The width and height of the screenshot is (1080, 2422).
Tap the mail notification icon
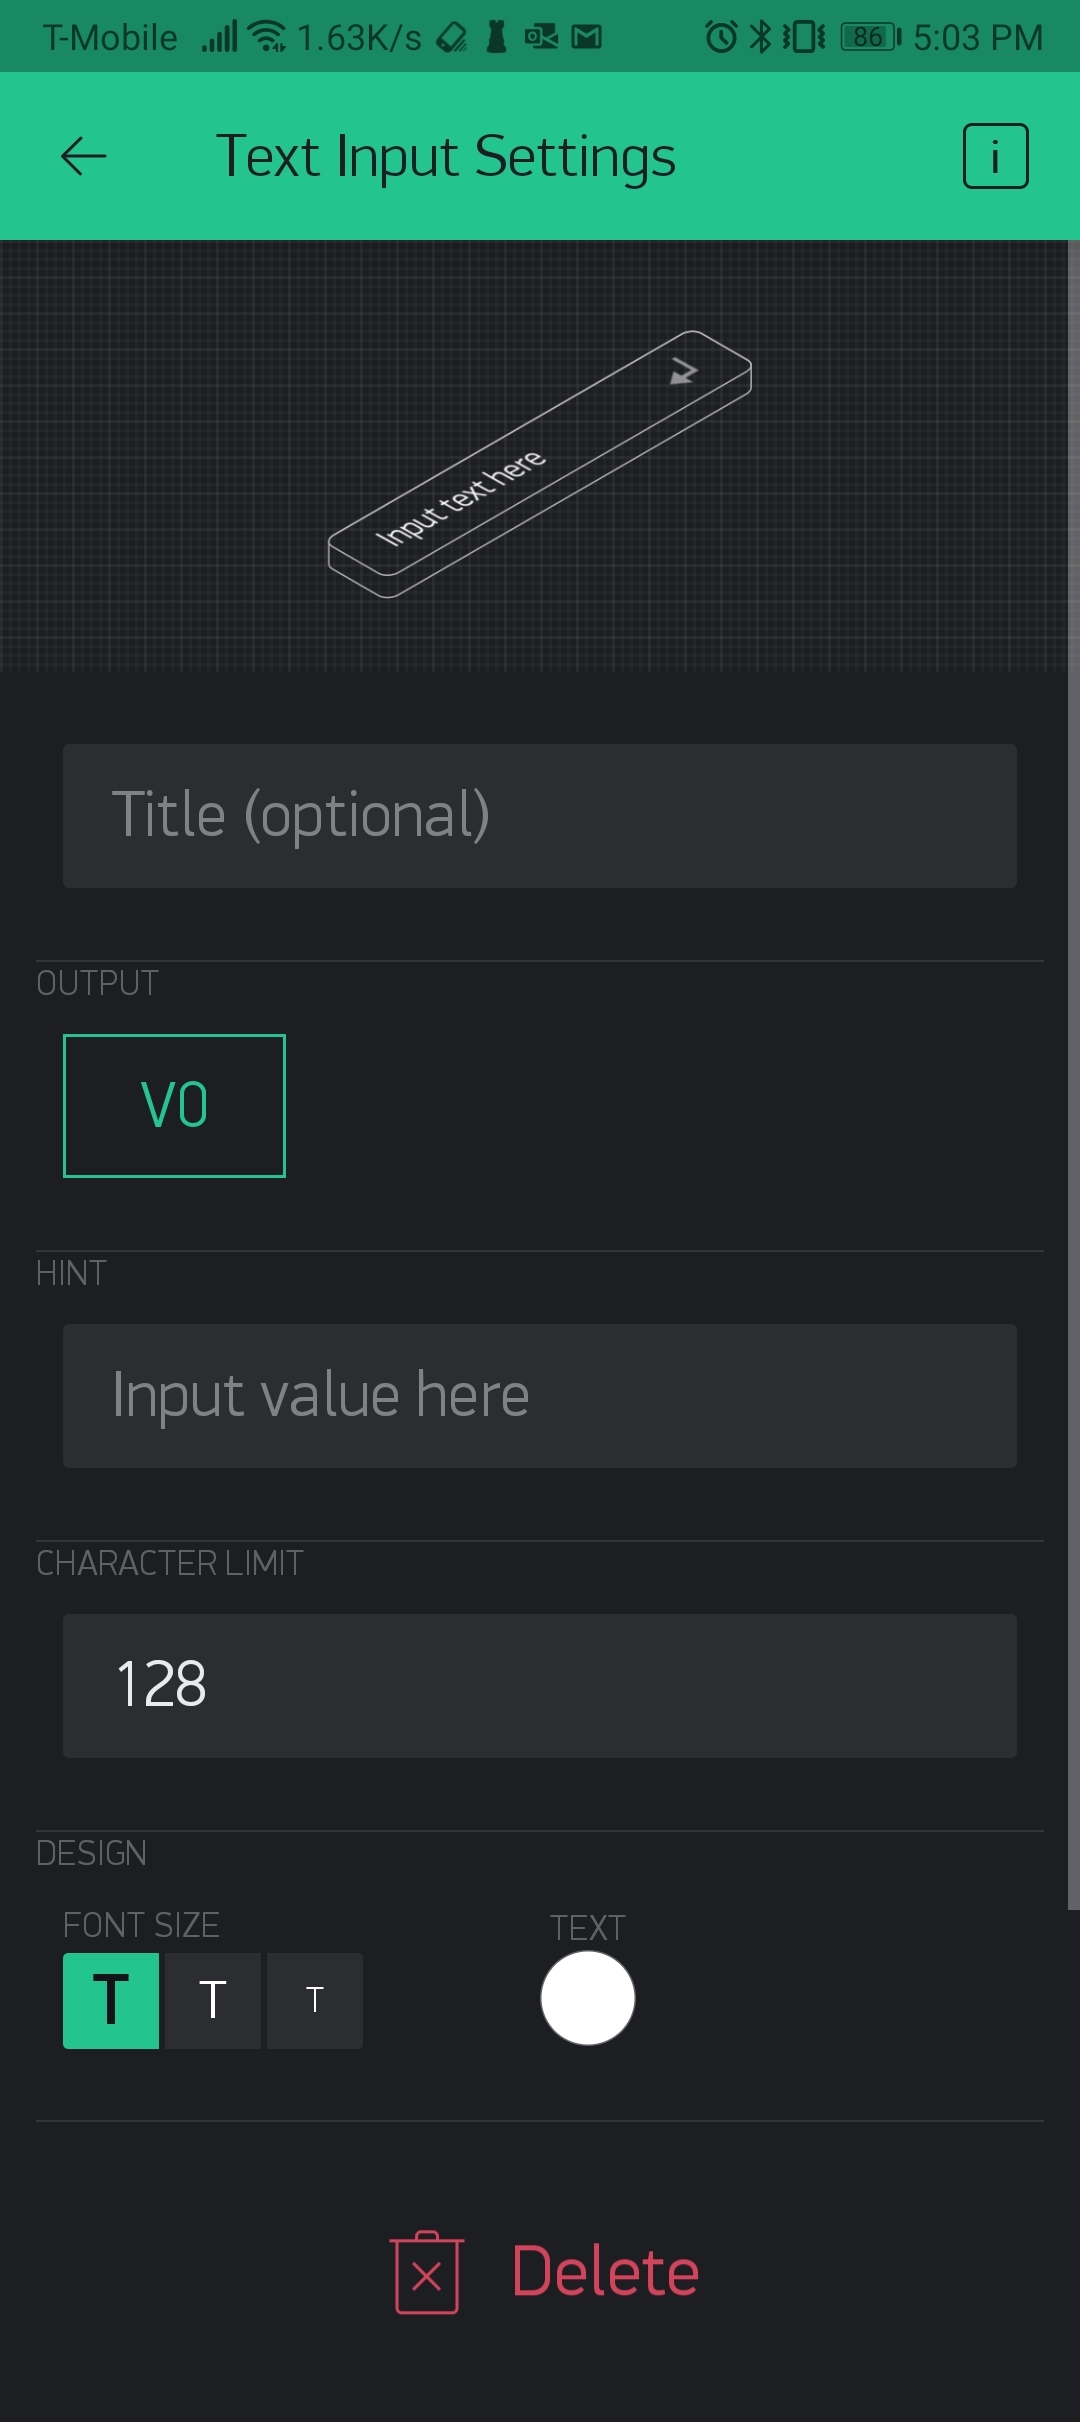coord(586,38)
